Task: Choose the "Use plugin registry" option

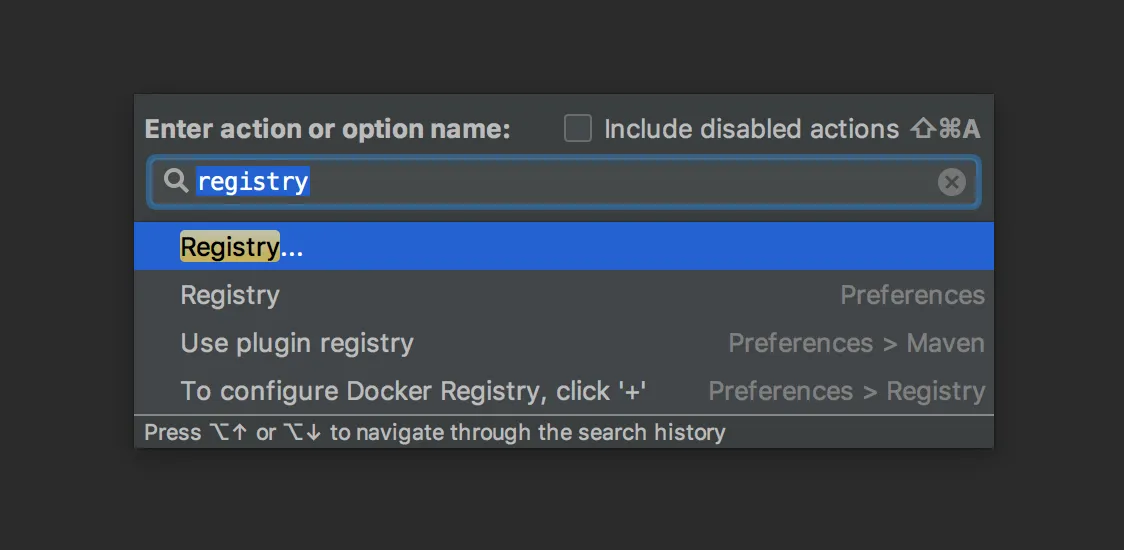Action: (563, 343)
